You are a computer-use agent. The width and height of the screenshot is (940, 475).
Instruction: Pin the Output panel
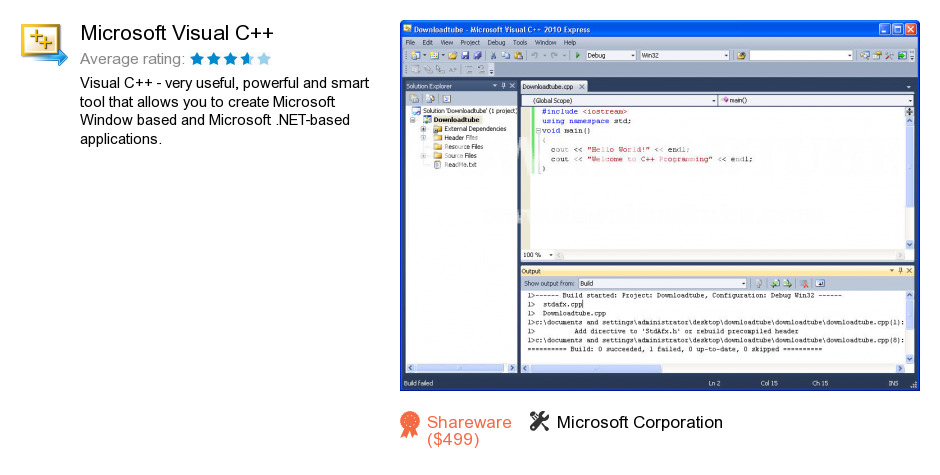click(900, 271)
